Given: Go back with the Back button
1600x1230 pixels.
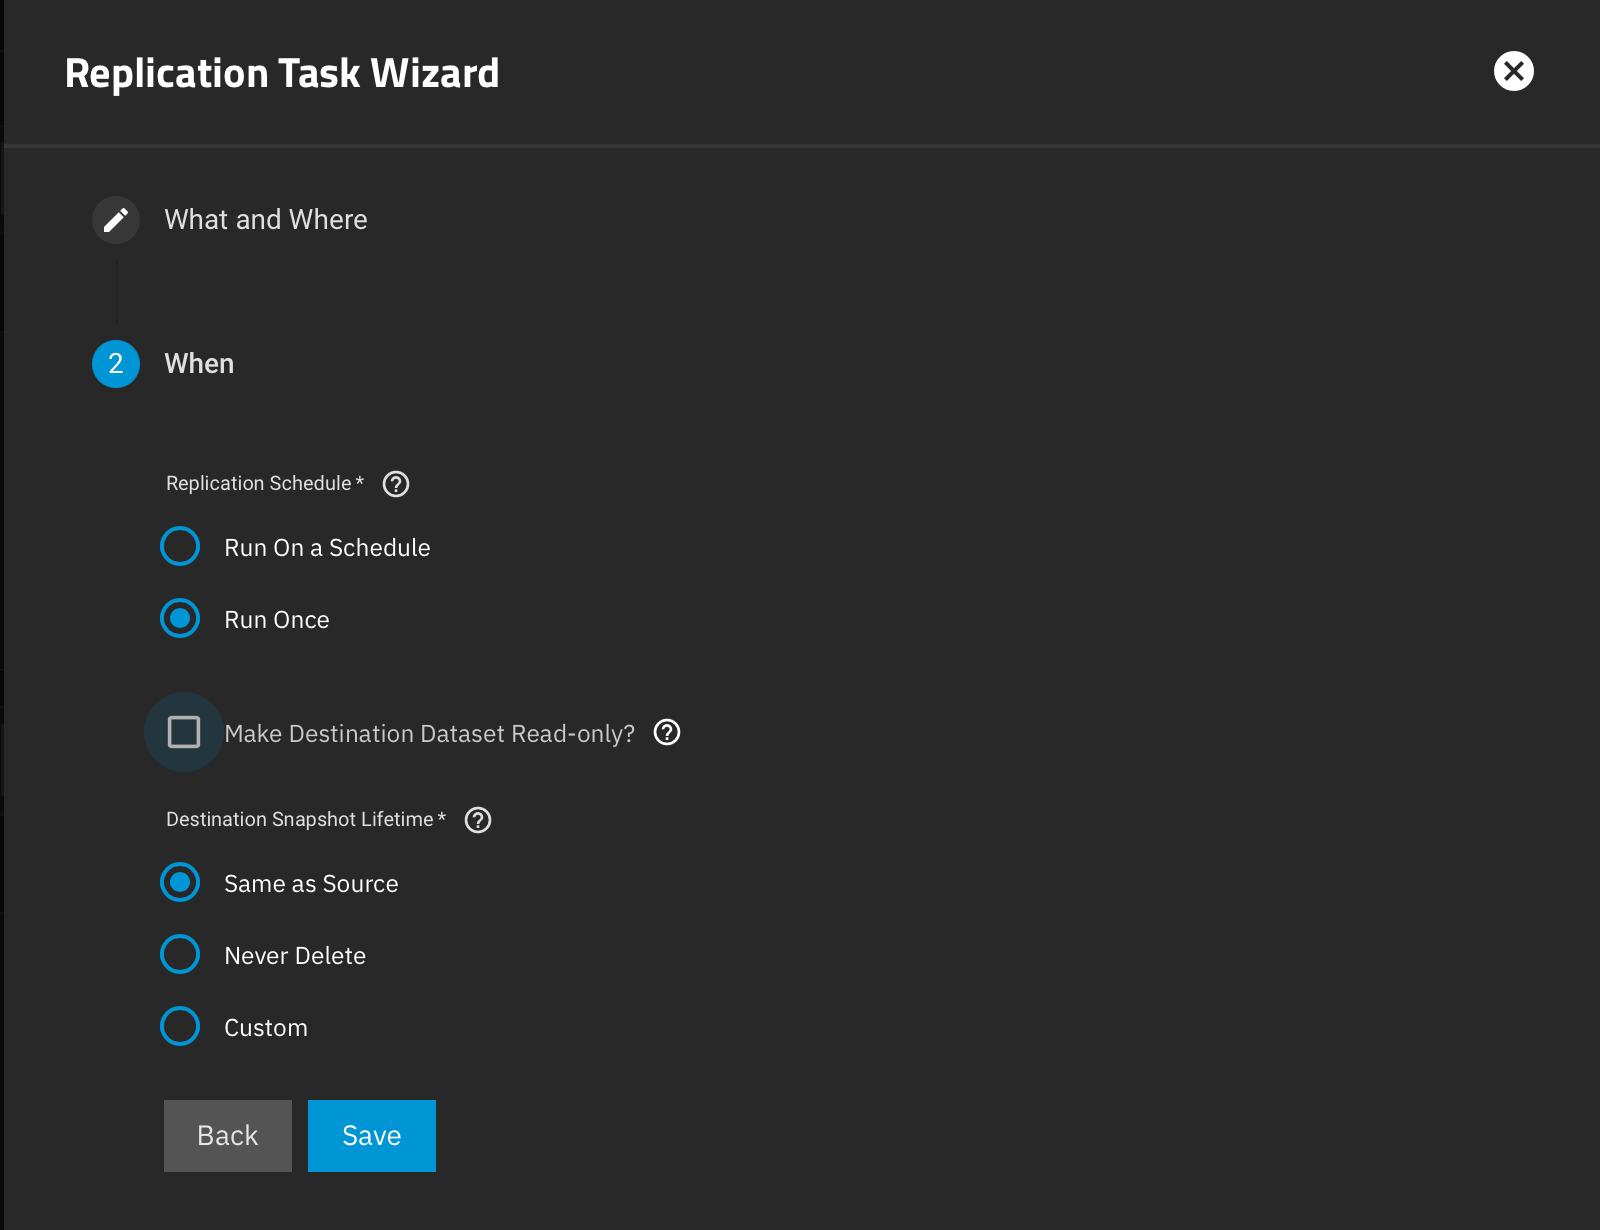Looking at the screenshot, I should [x=228, y=1136].
